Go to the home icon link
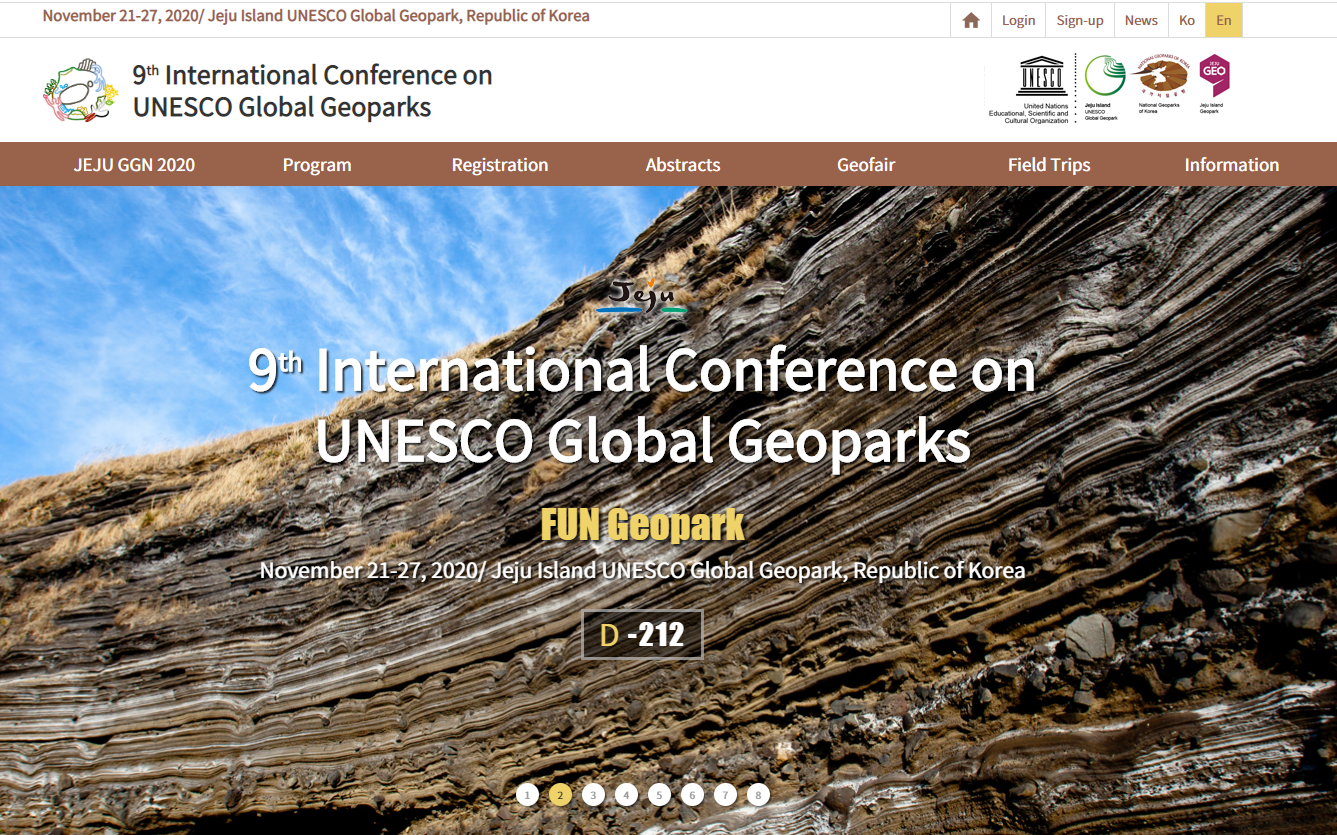 970,20
